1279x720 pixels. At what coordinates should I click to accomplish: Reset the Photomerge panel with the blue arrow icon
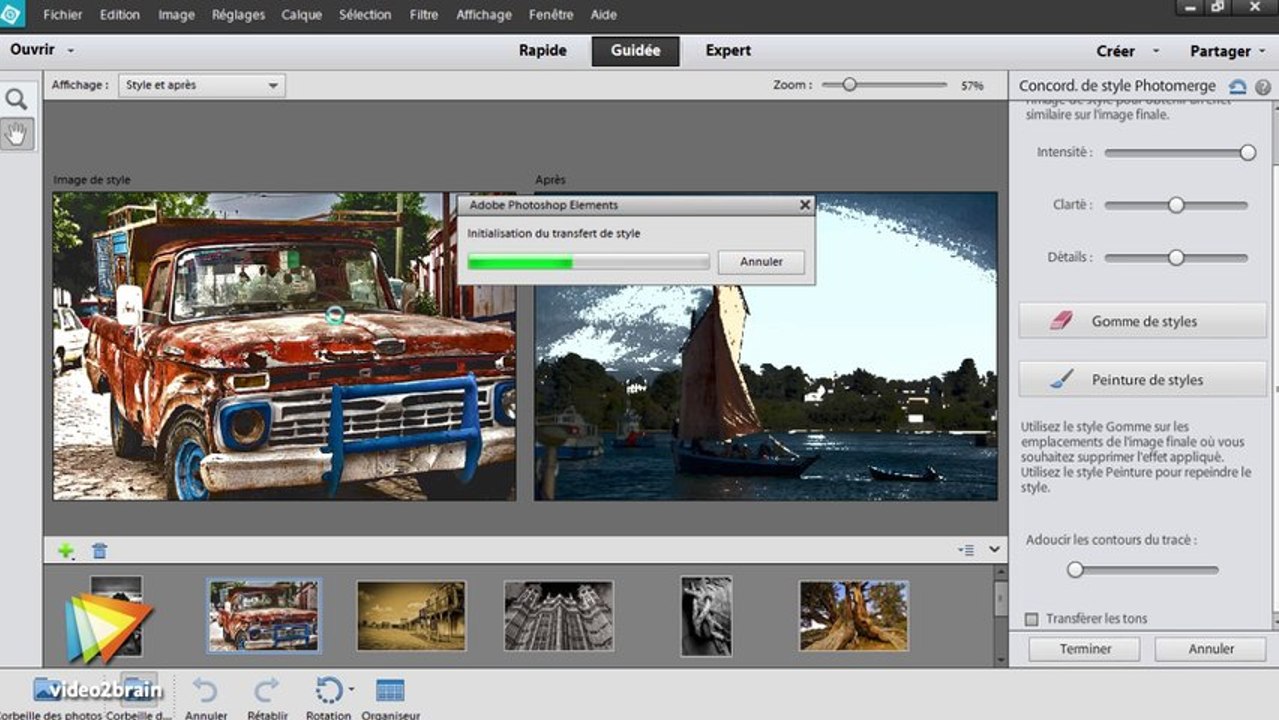pos(1238,87)
